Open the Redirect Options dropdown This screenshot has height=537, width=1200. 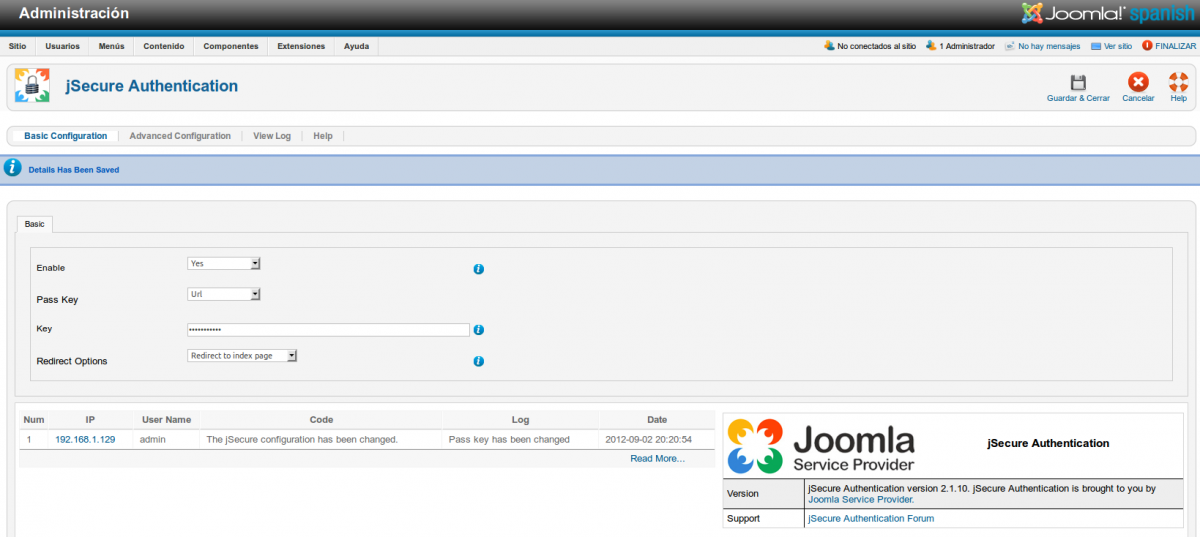[243, 355]
